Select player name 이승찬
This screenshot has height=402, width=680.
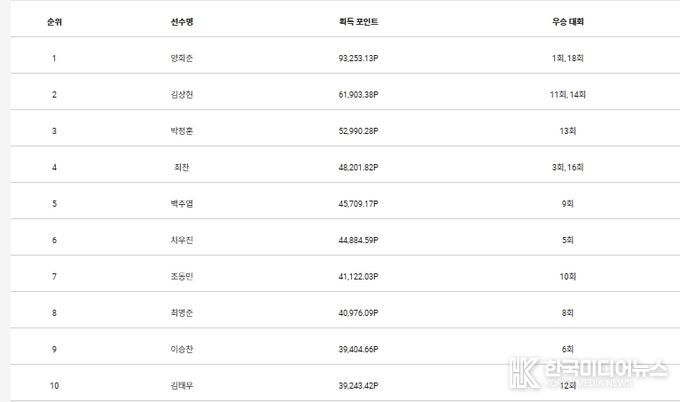point(181,349)
